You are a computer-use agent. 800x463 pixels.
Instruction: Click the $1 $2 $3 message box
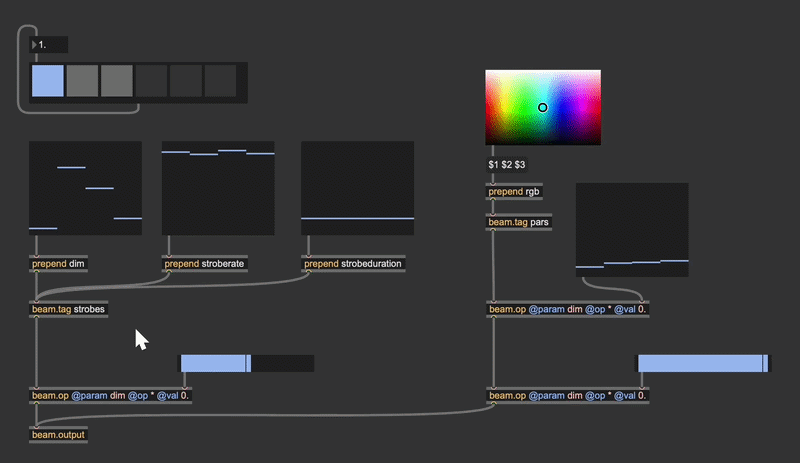pyautogui.click(x=507, y=164)
